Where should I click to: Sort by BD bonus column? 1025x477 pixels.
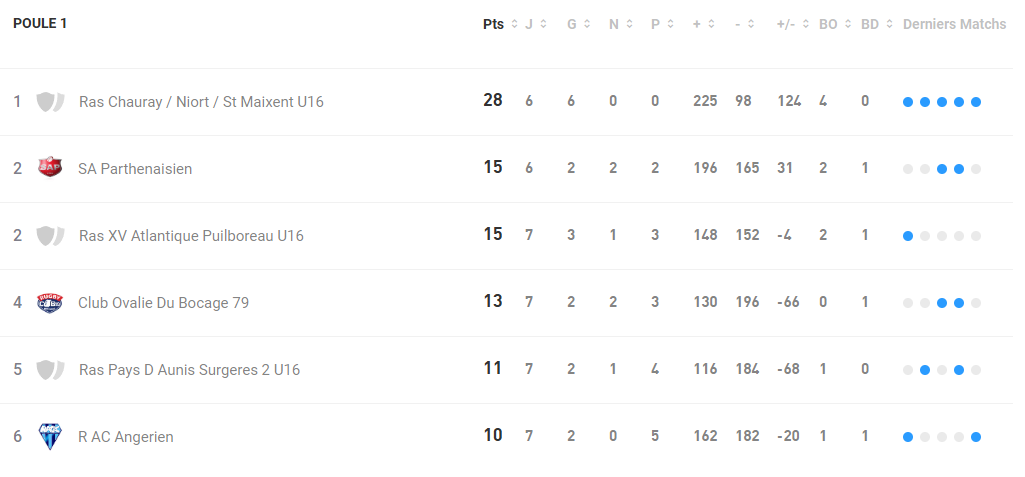coord(877,24)
